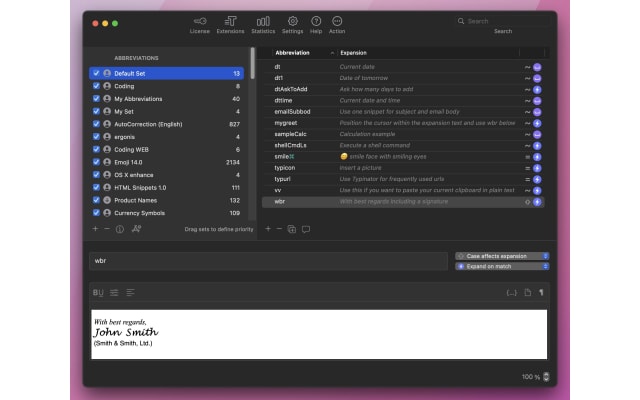Click the Search field in toolbar

click(503, 21)
